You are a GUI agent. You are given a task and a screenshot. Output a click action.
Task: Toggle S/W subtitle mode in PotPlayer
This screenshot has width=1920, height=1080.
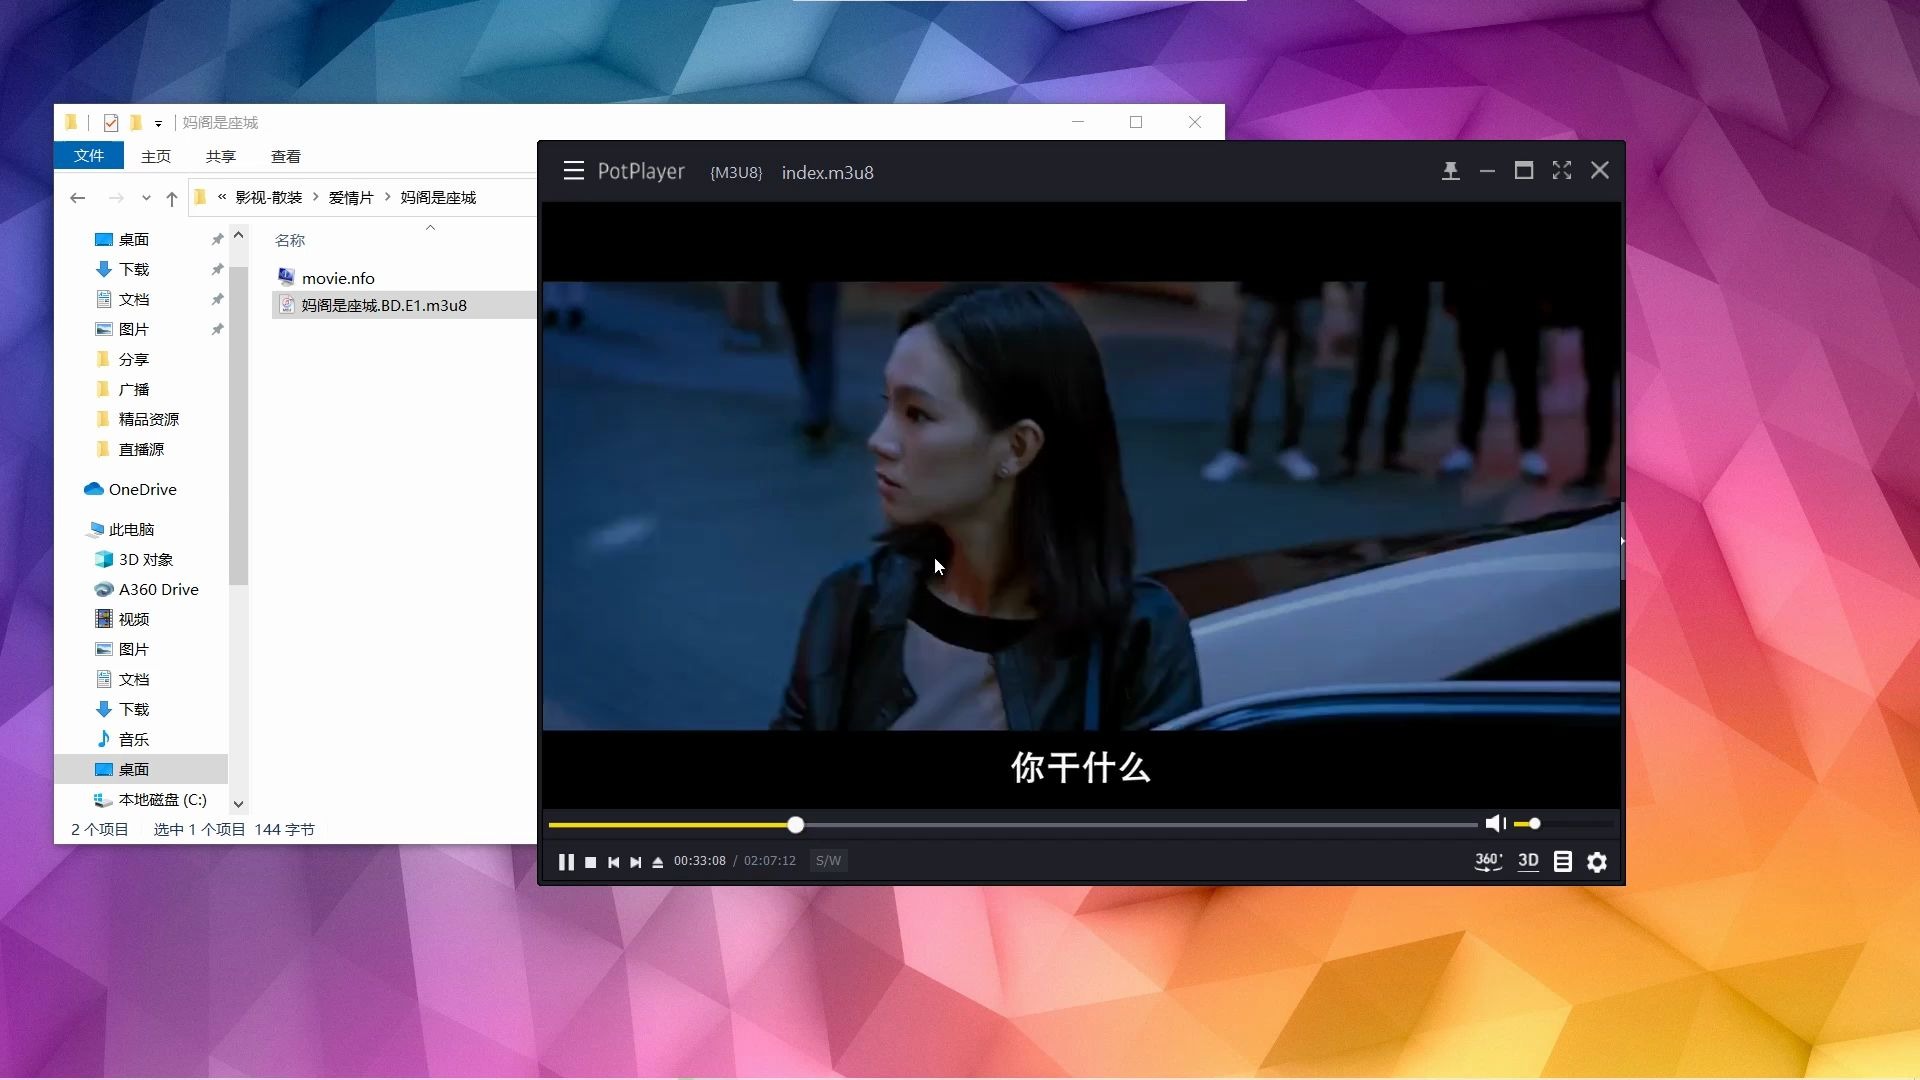pos(828,861)
